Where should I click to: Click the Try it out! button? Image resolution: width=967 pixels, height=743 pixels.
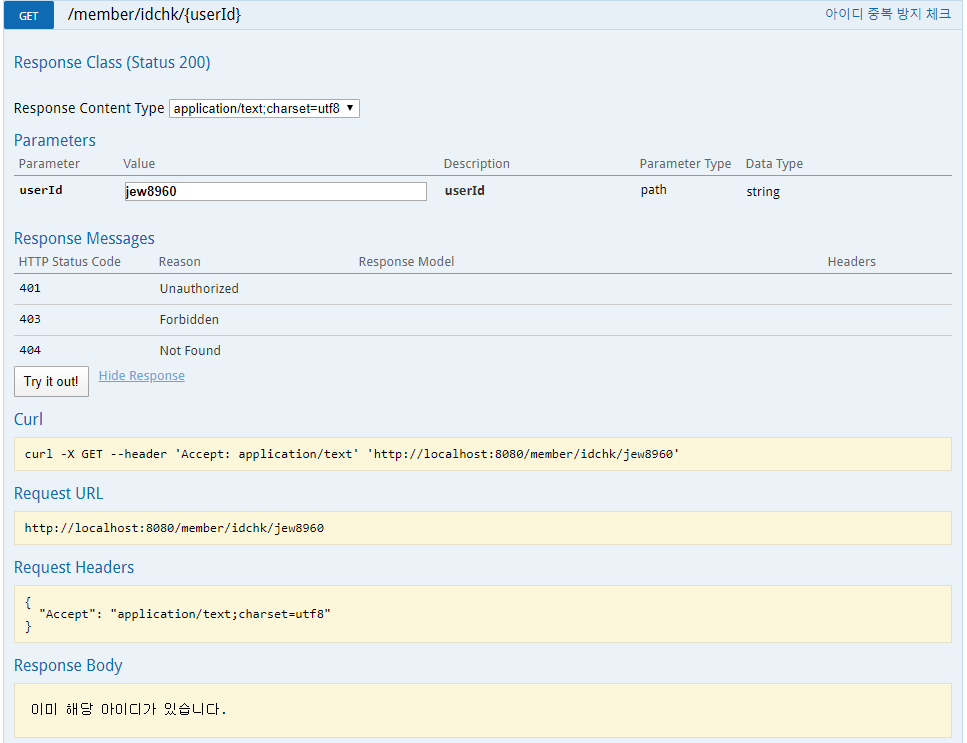[x=51, y=382]
